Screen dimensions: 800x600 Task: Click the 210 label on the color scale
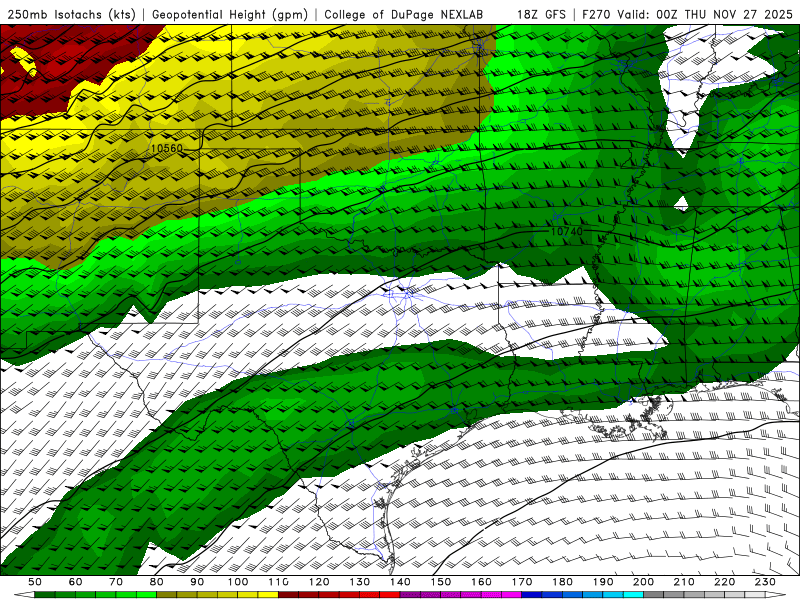pyautogui.click(x=684, y=582)
